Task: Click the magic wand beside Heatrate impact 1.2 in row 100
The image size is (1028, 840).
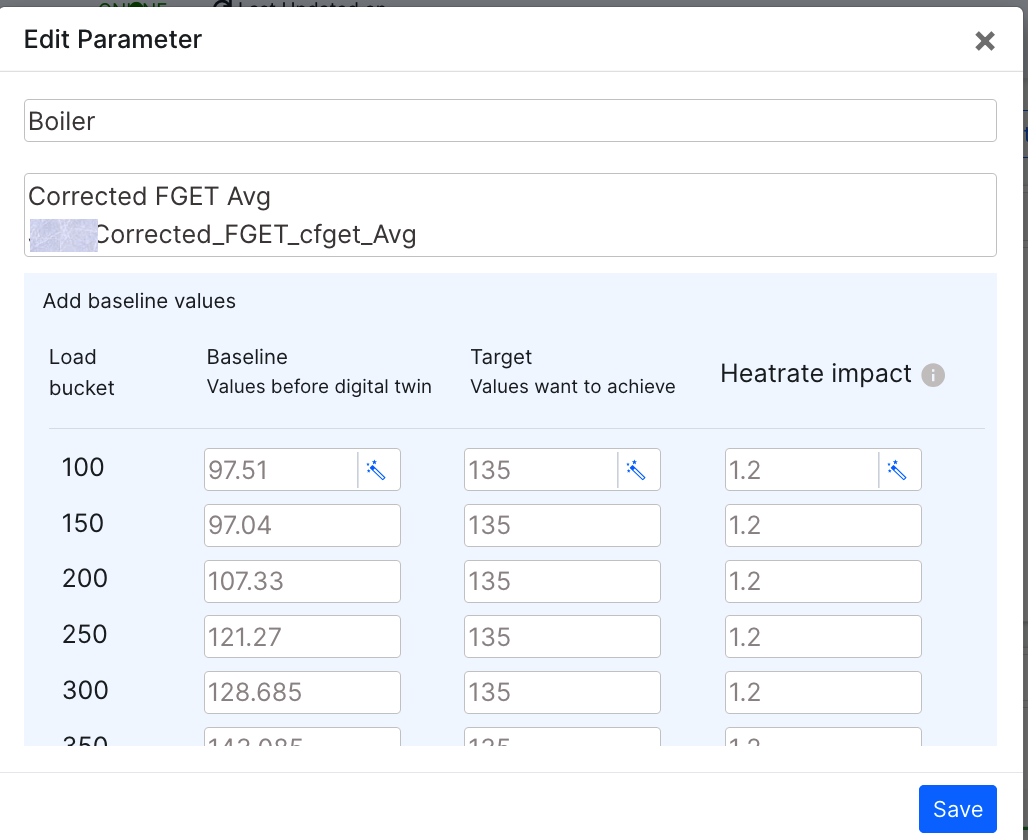Action: [x=898, y=470]
